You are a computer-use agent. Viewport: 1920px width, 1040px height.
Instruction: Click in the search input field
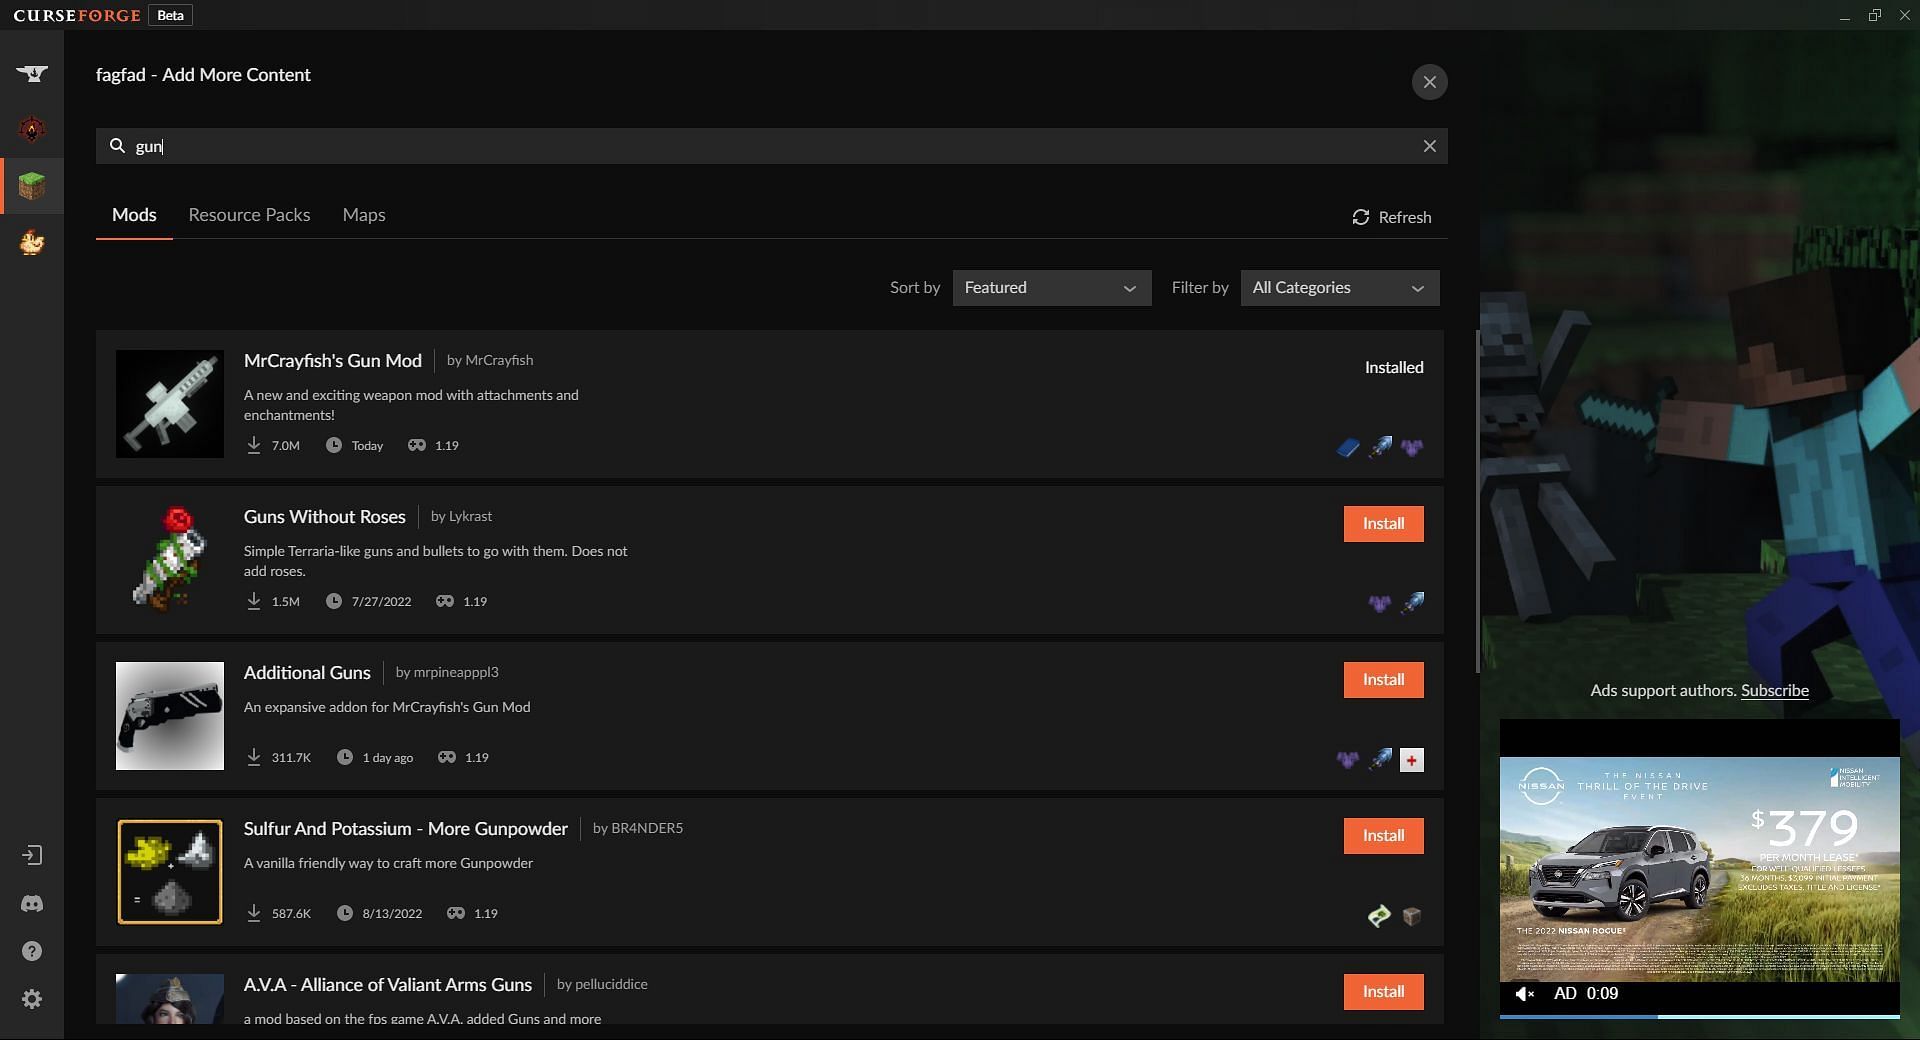pos(772,146)
